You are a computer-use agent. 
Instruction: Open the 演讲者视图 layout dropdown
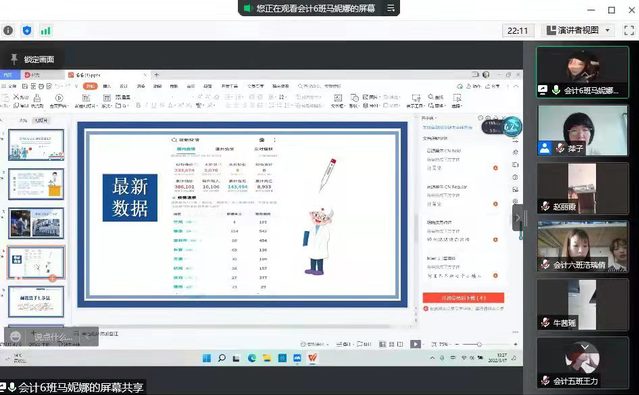(579, 31)
